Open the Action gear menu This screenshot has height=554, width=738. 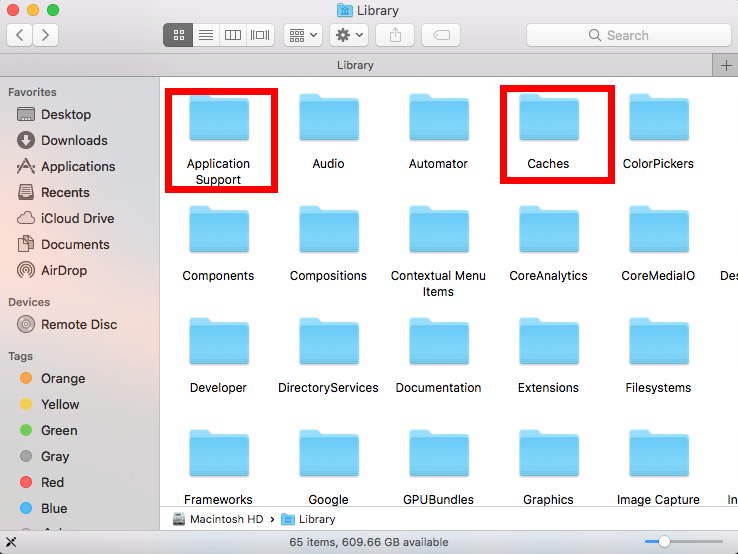point(349,35)
